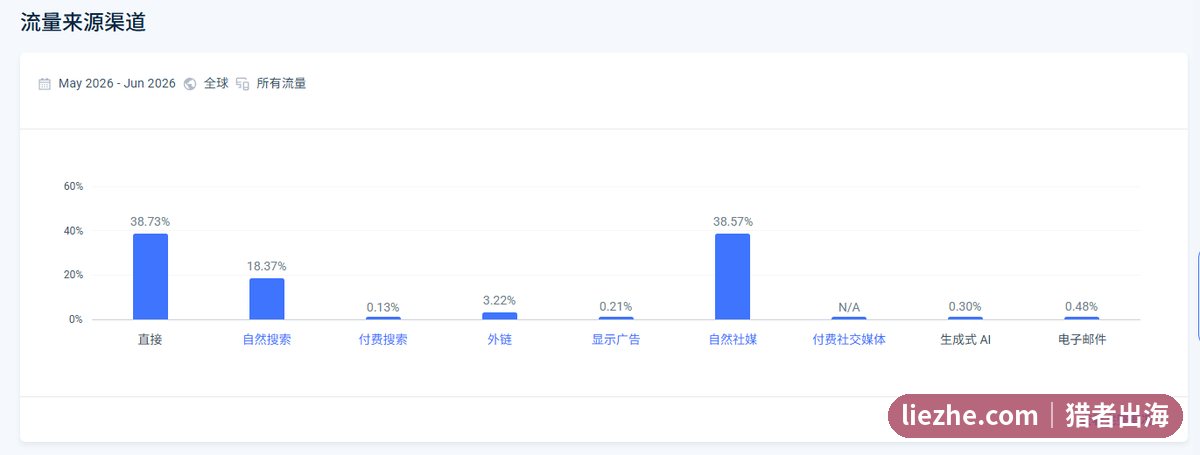This screenshot has height=455, width=1200.
Task: Click the 生成式 AI axis label
Action: tap(966, 340)
